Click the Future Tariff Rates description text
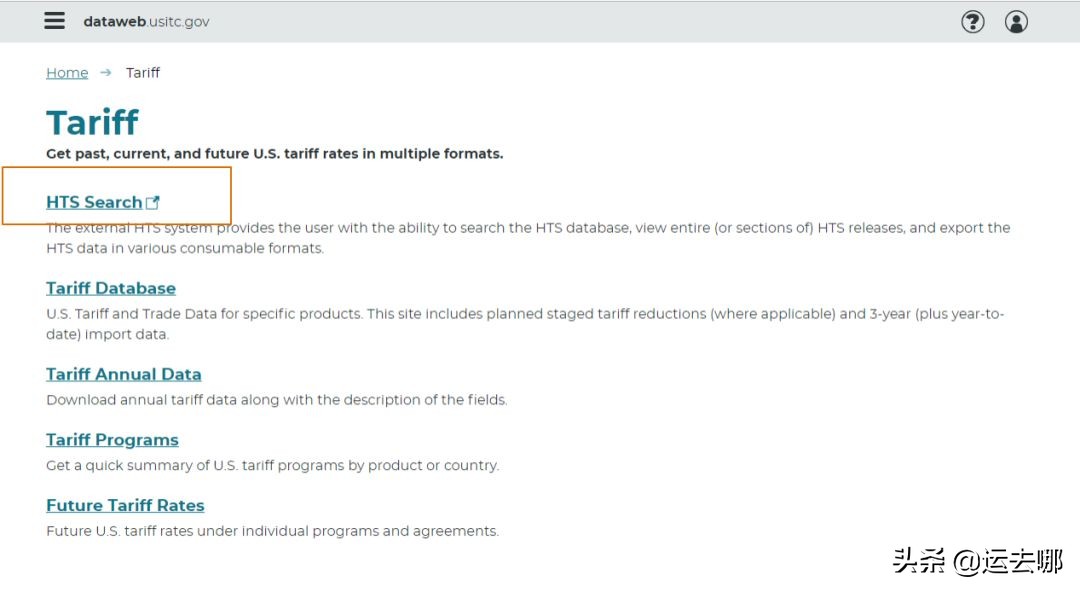The image size is (1080, 592). point(272,531)
